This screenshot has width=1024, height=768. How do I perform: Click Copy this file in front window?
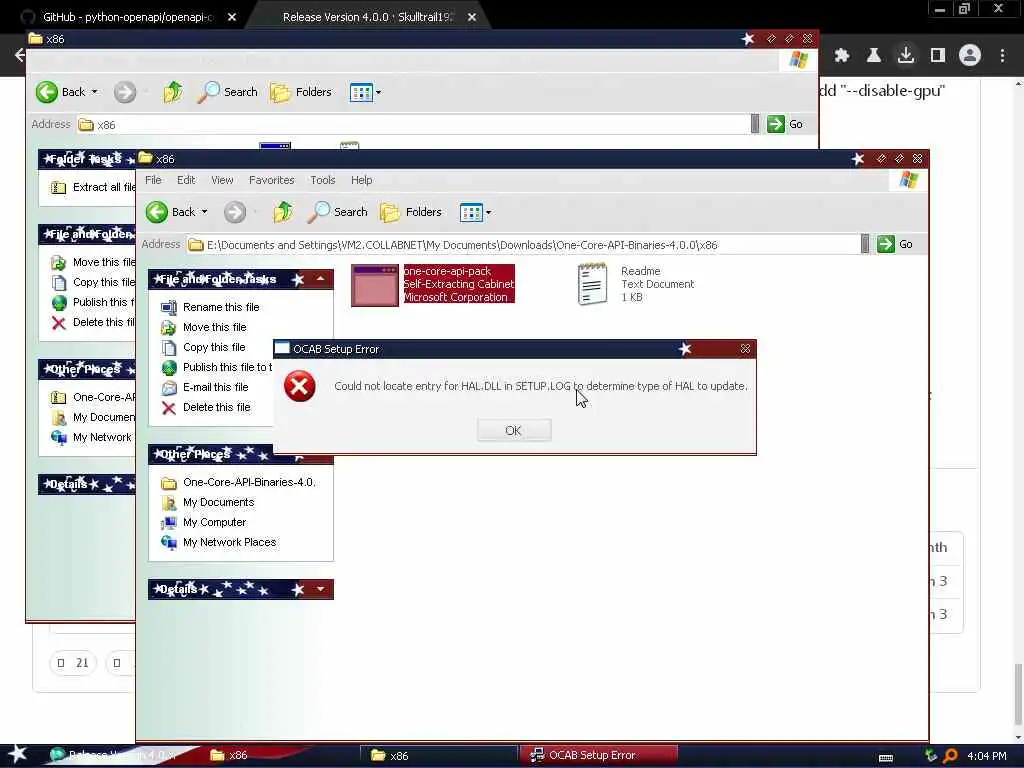(x=214, y=347)
